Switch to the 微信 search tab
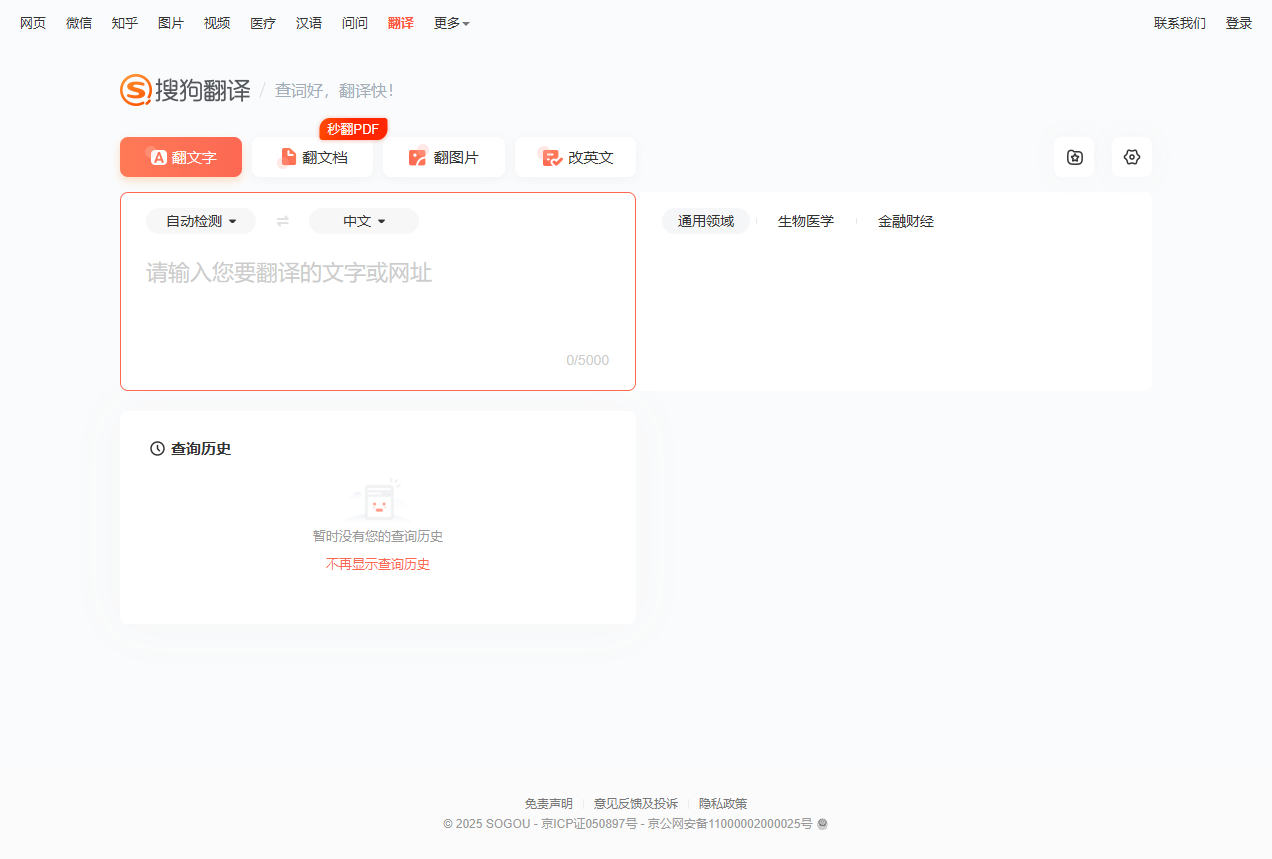 click(78, 22)
